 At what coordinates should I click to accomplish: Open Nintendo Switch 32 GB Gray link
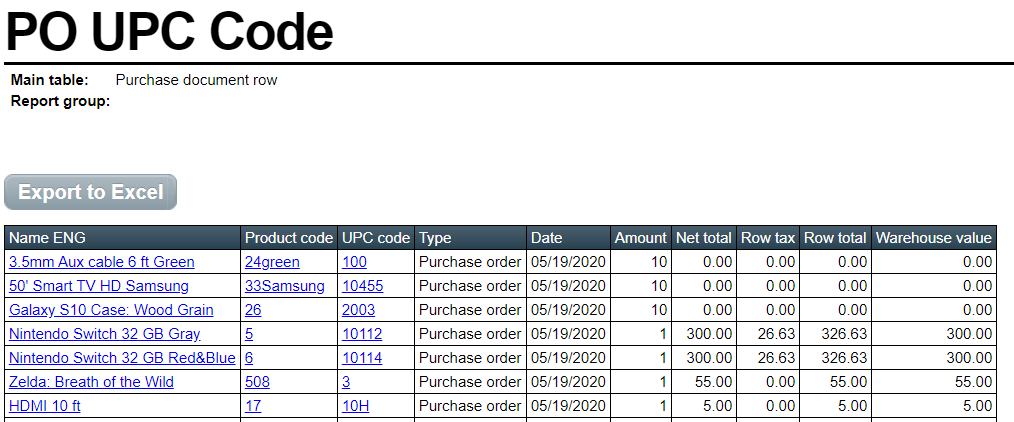[x=105, y=333]
